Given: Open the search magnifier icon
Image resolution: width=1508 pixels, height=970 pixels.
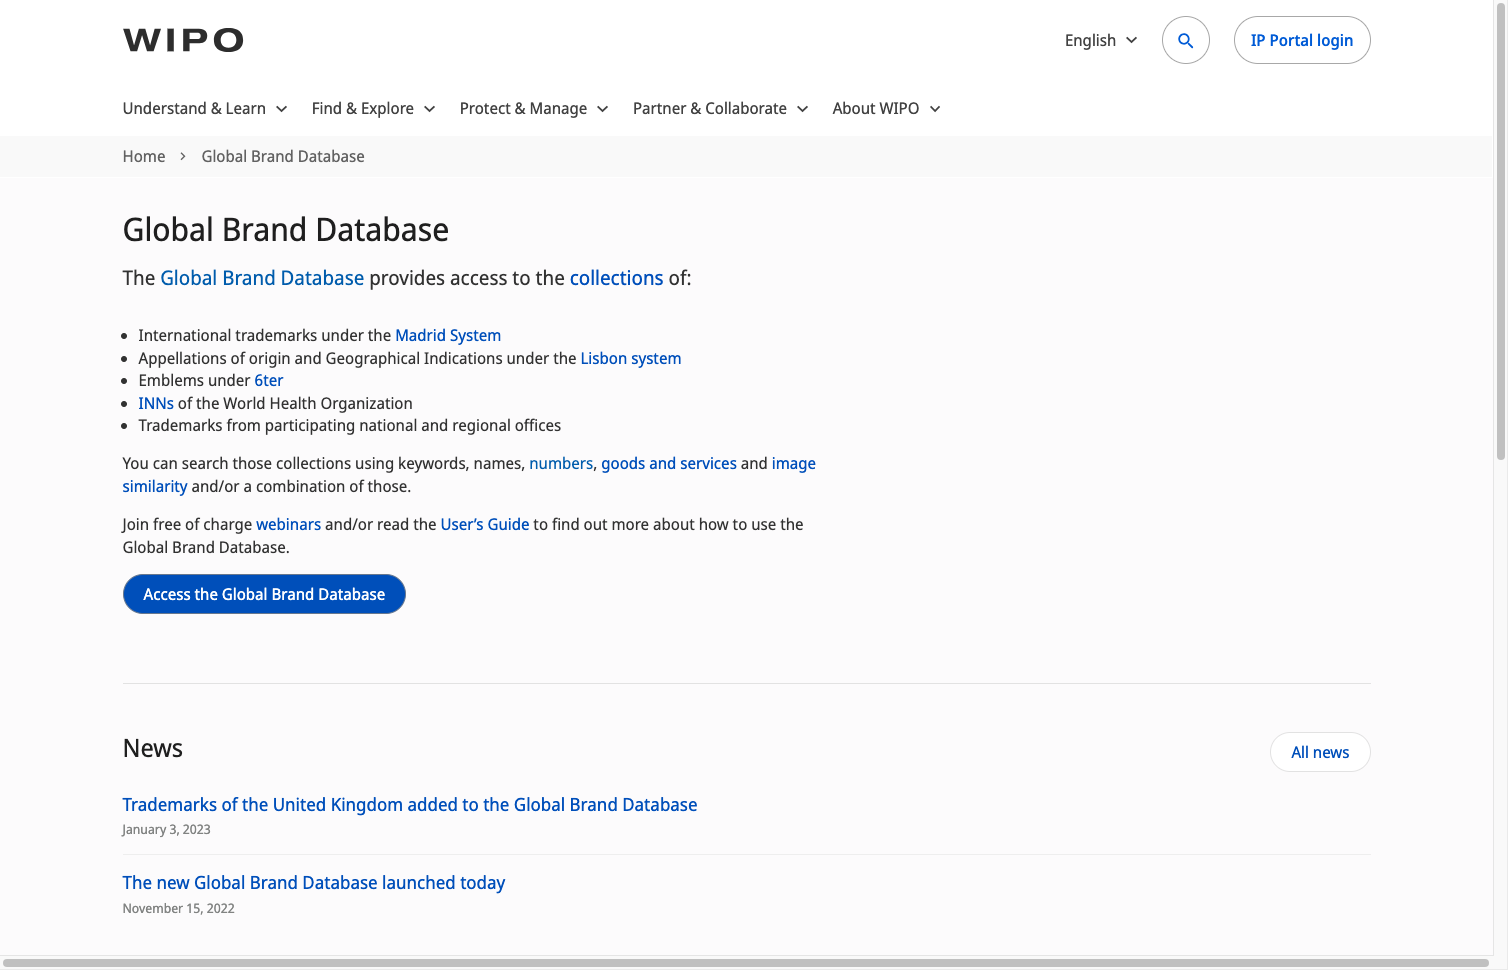Looking at the screenshot, I should [1186, 40].
